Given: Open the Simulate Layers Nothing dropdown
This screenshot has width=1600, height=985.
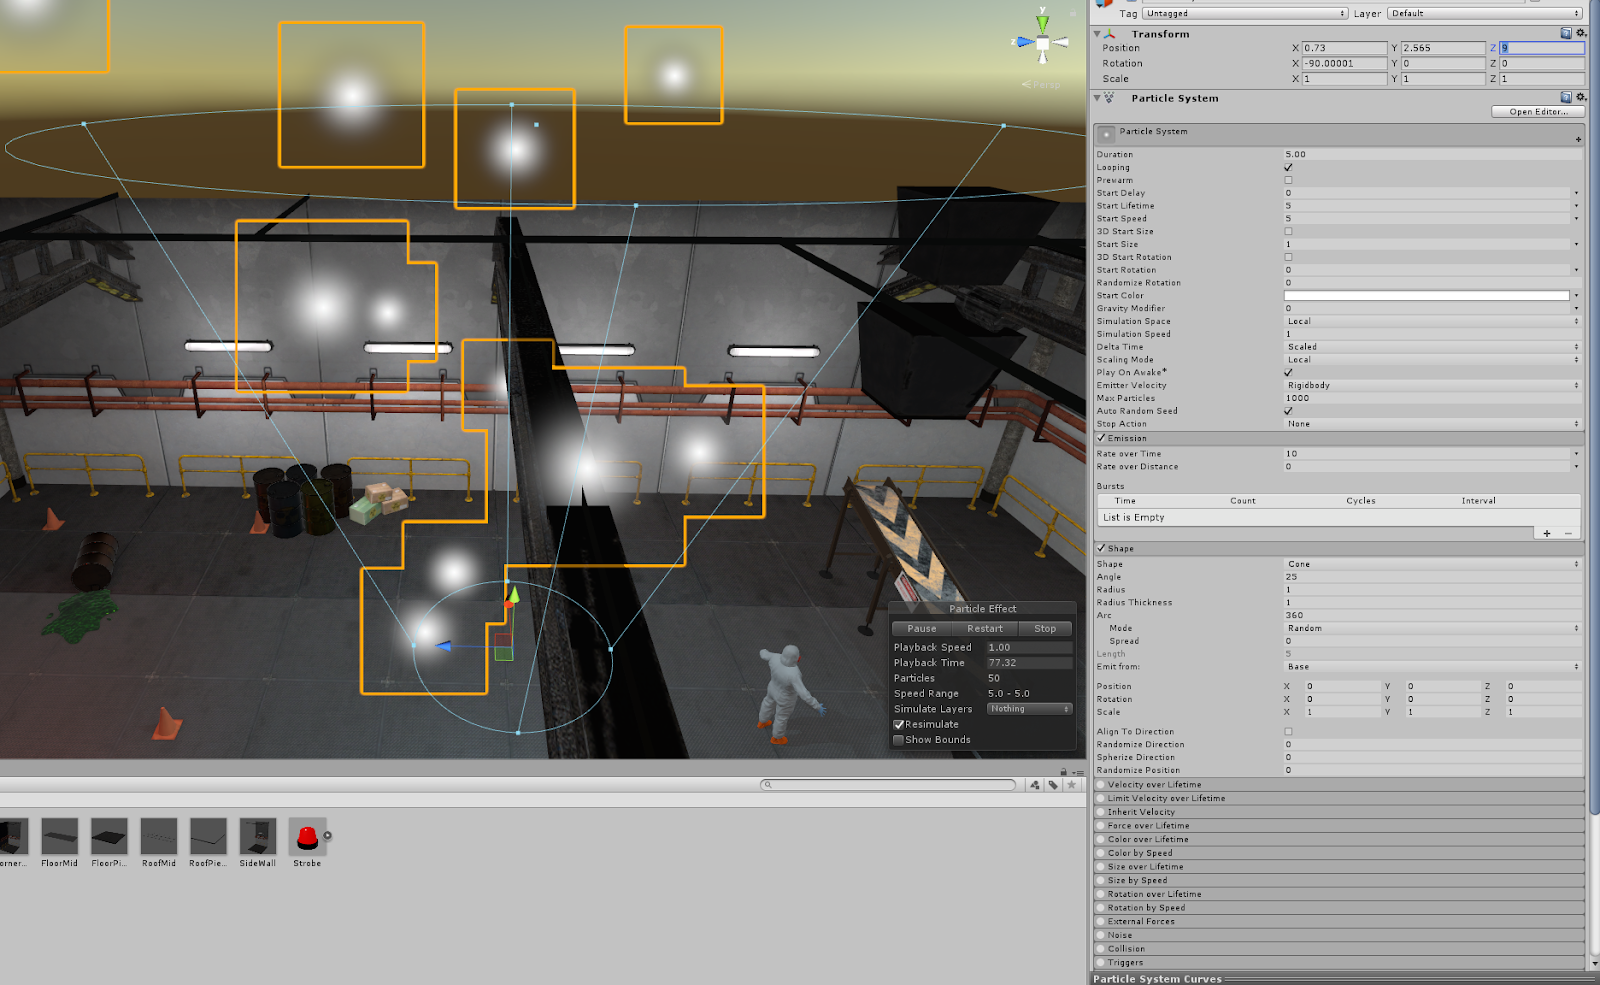Looking at the screenshot, I should 1028,708.
